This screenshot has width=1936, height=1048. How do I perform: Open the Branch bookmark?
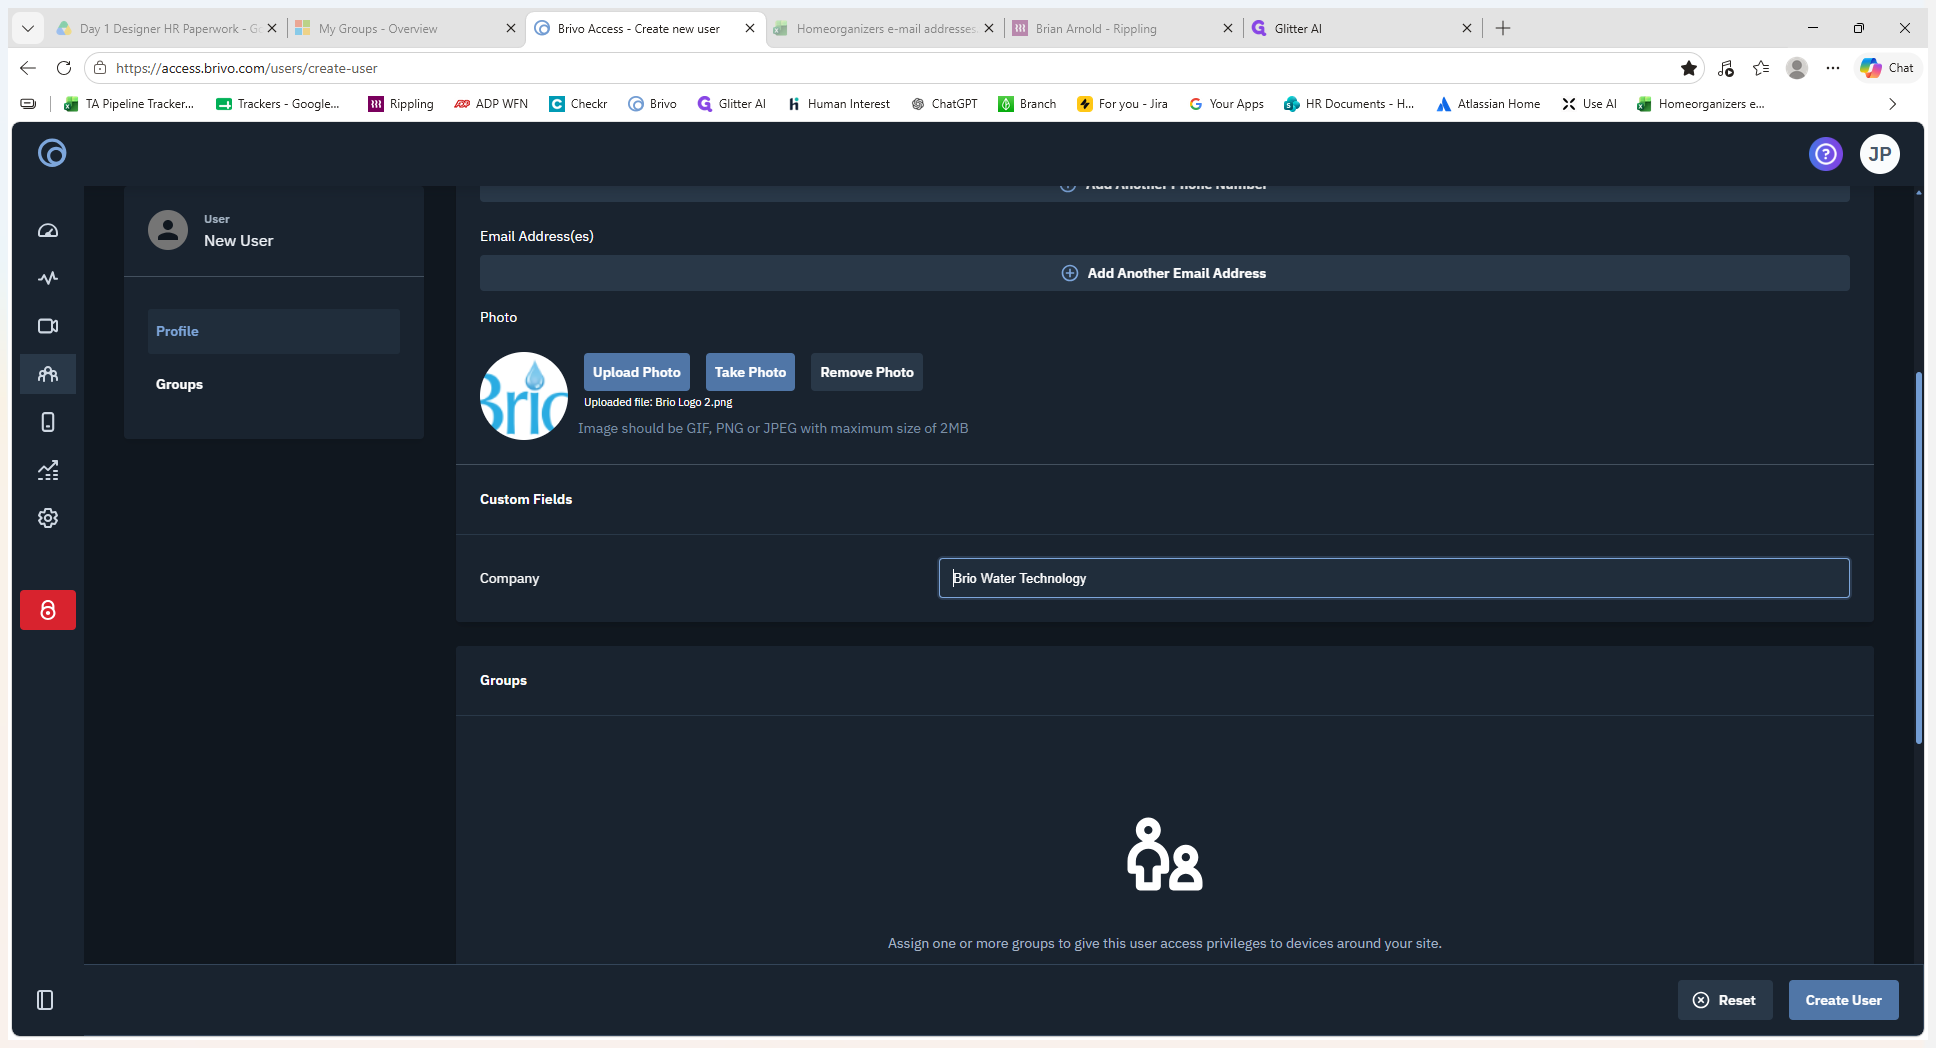(x=1027, y=104)
